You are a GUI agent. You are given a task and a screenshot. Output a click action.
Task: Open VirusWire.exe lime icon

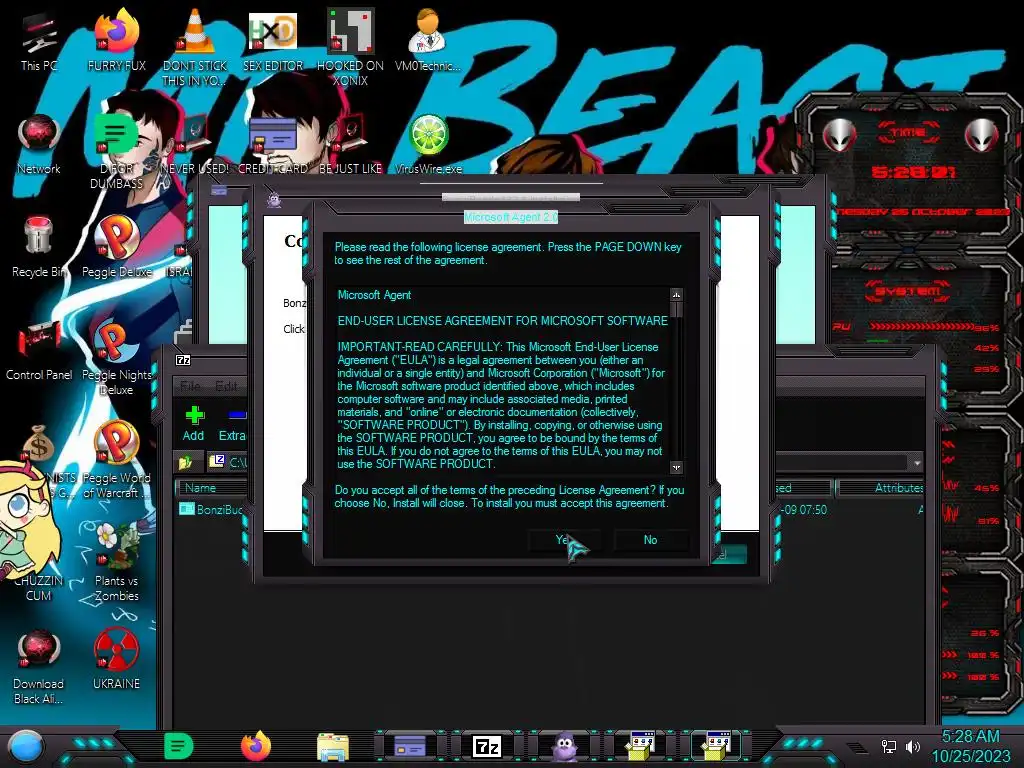[428, 145]
